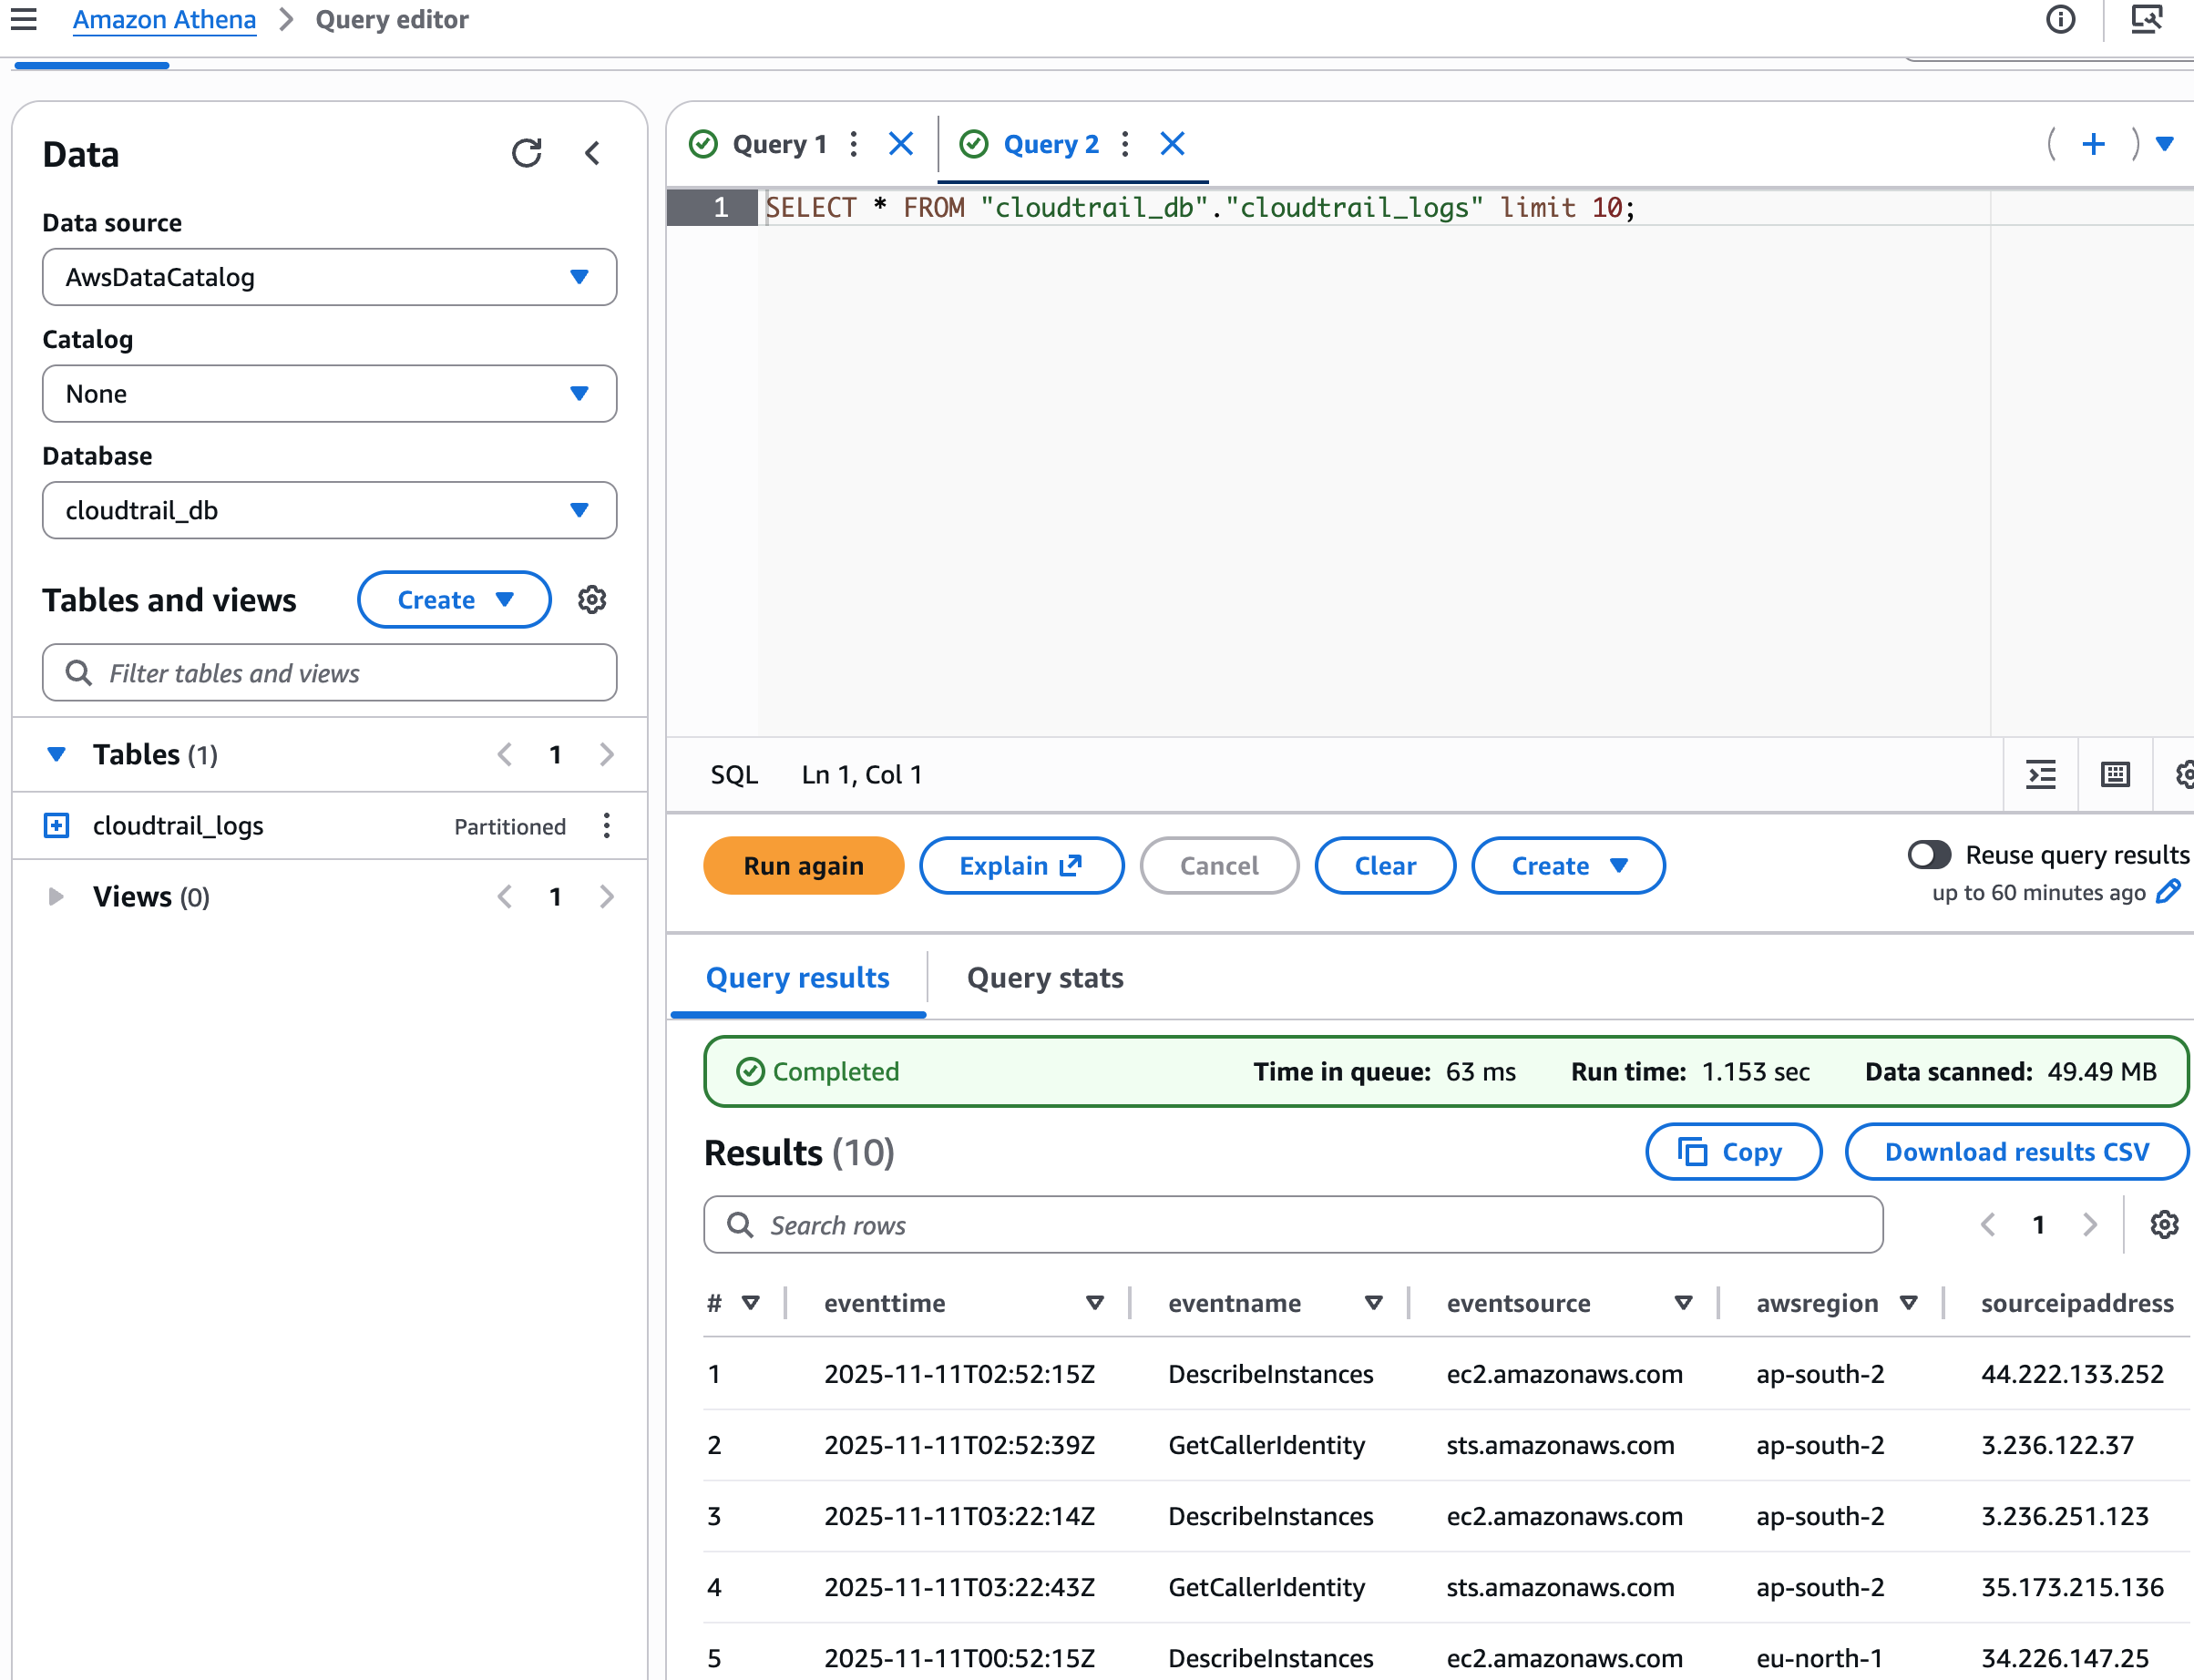
Task: Click the format query icon
Action: click(x=2041, y=775)
